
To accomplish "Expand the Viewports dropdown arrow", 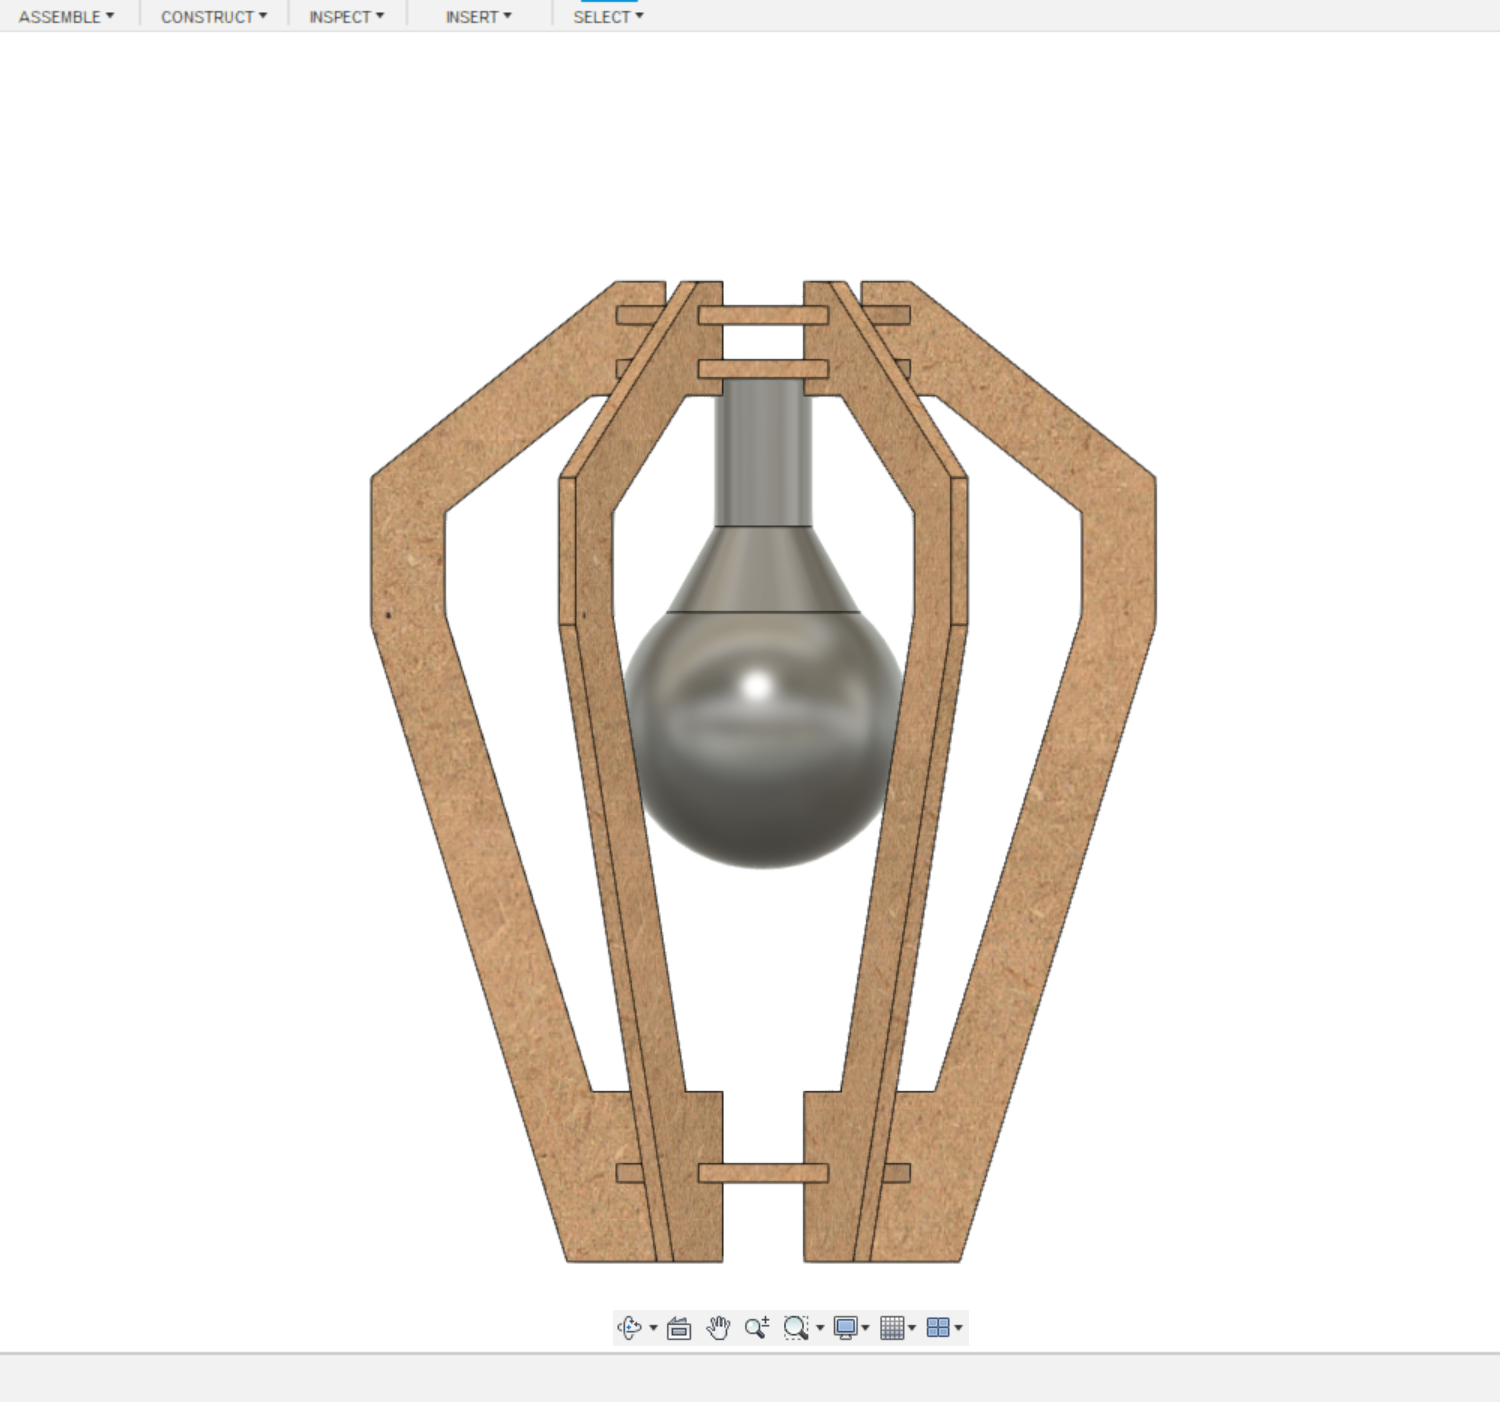I will [957, 1328].
